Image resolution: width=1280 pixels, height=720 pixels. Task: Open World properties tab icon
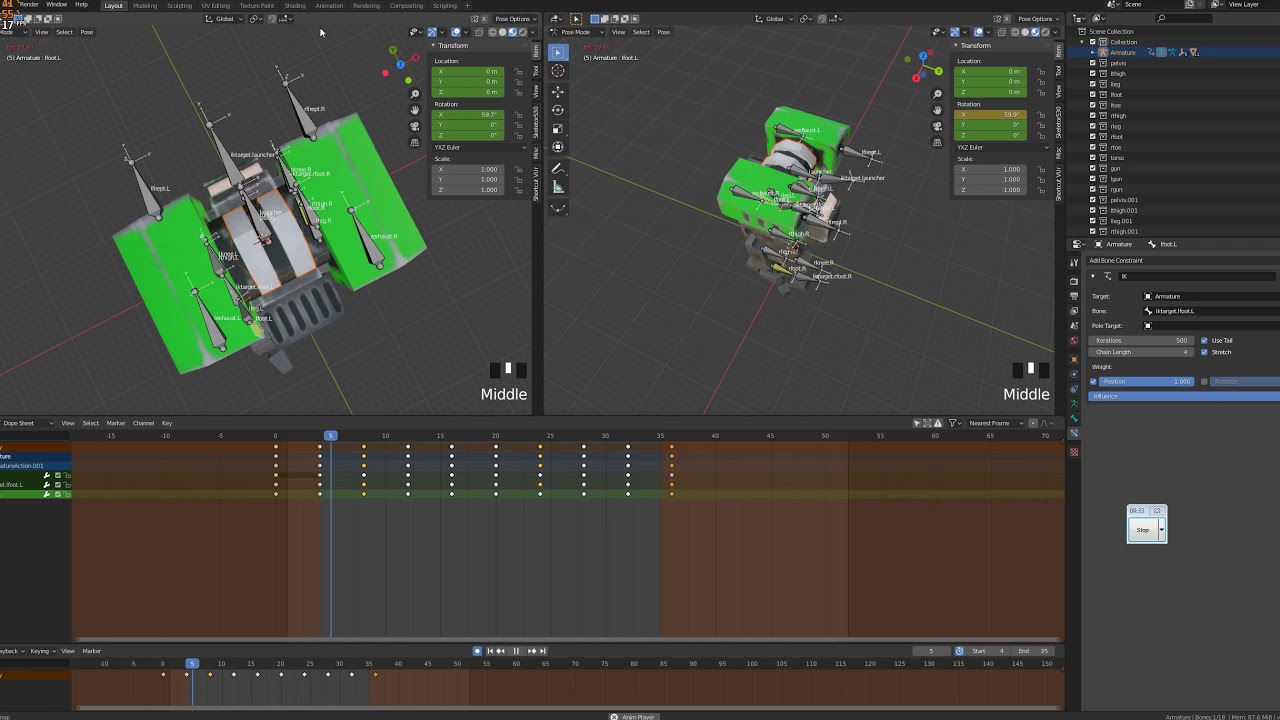[1074, 341]
